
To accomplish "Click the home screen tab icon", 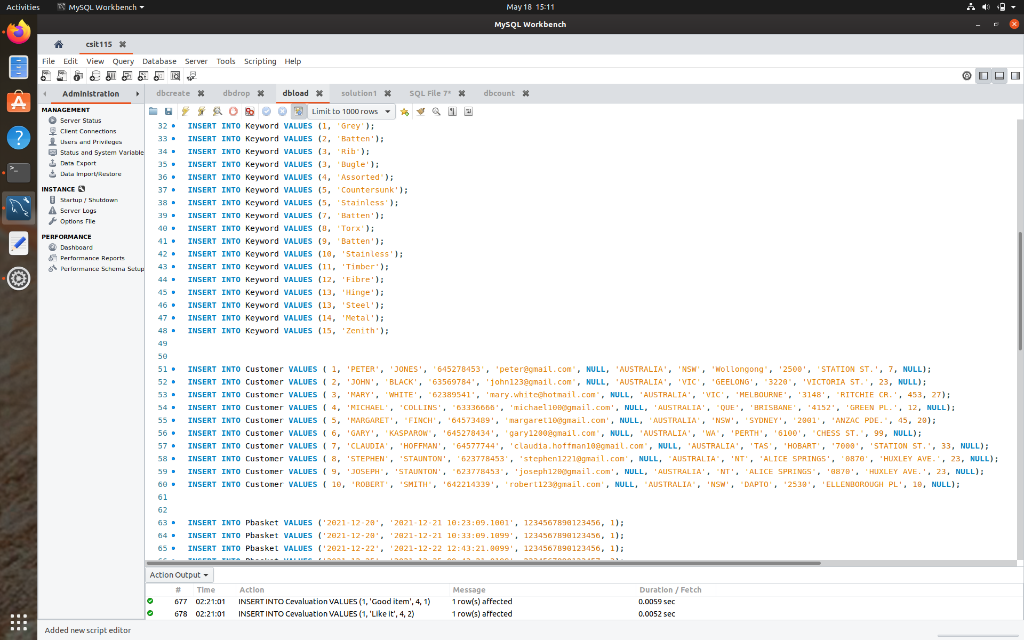I will 59,44.
